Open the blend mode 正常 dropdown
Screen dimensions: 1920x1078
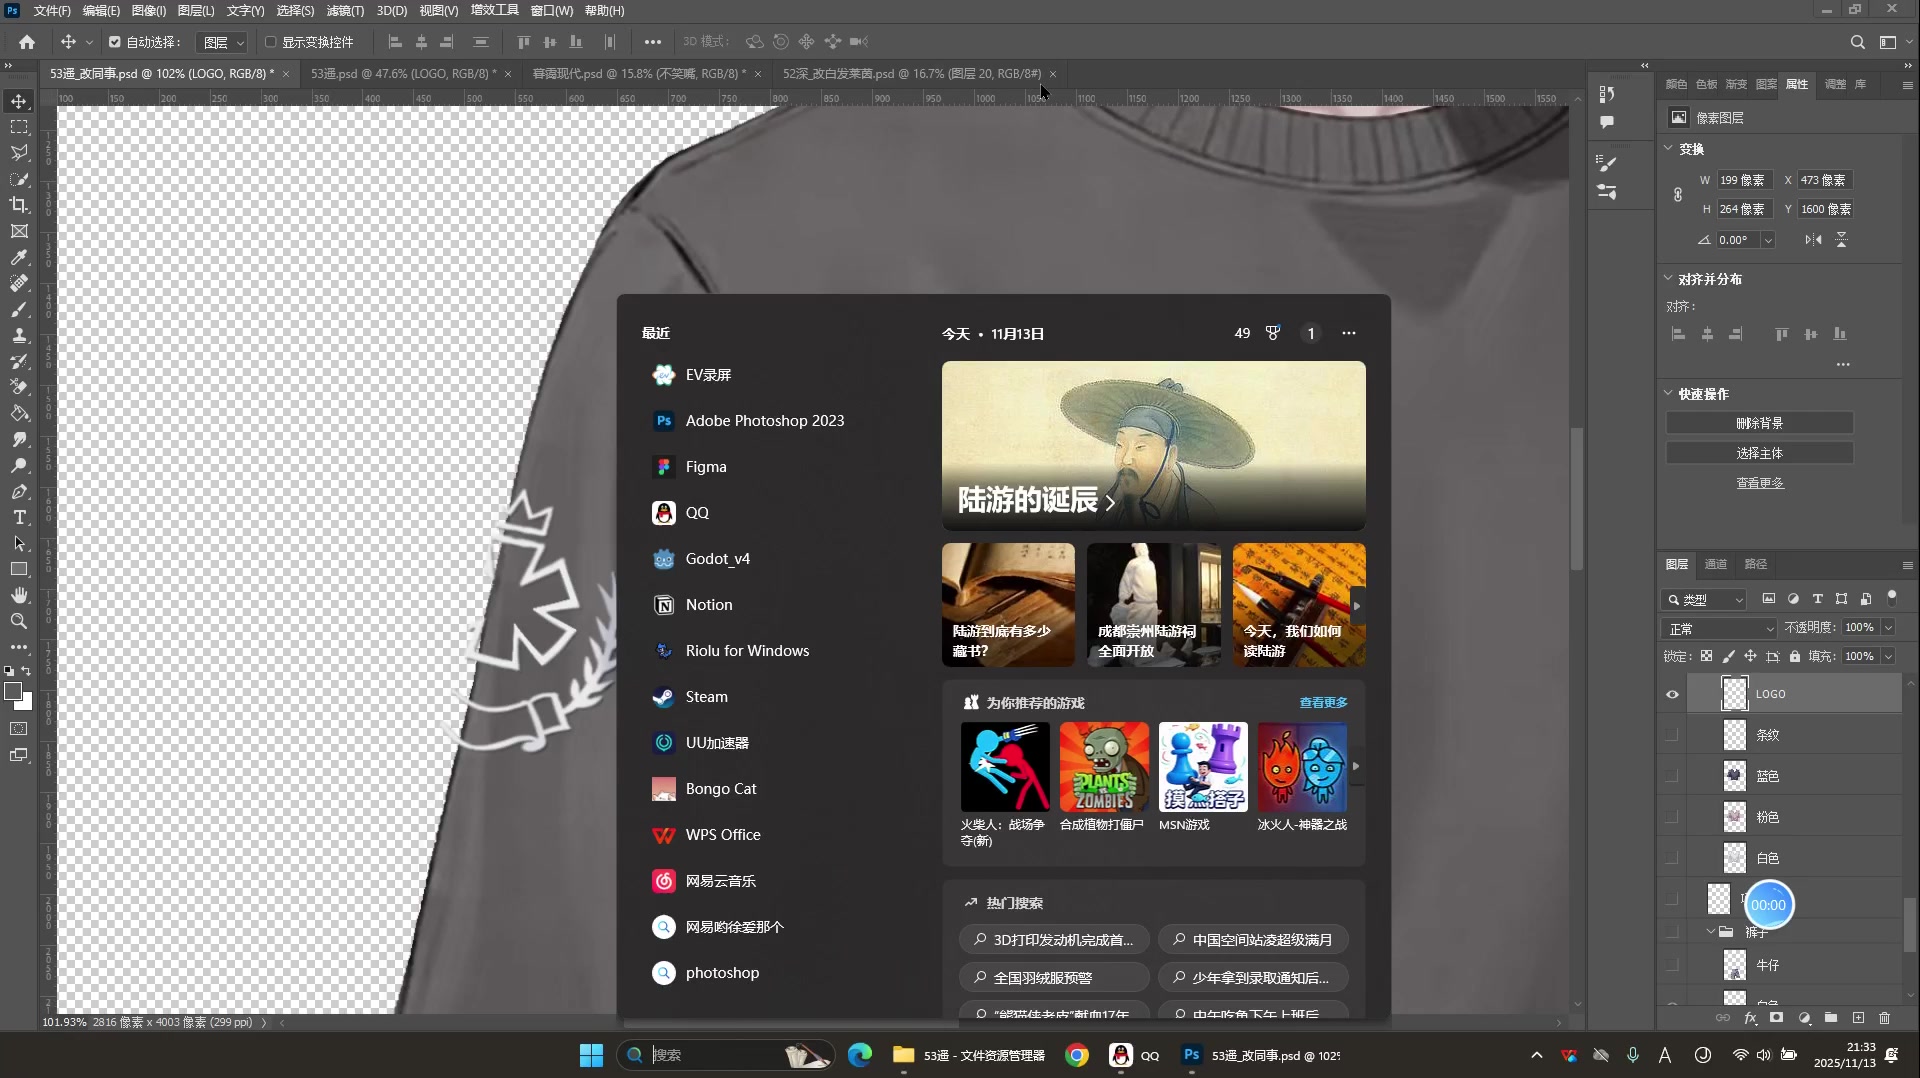[x=1719, y=628]
